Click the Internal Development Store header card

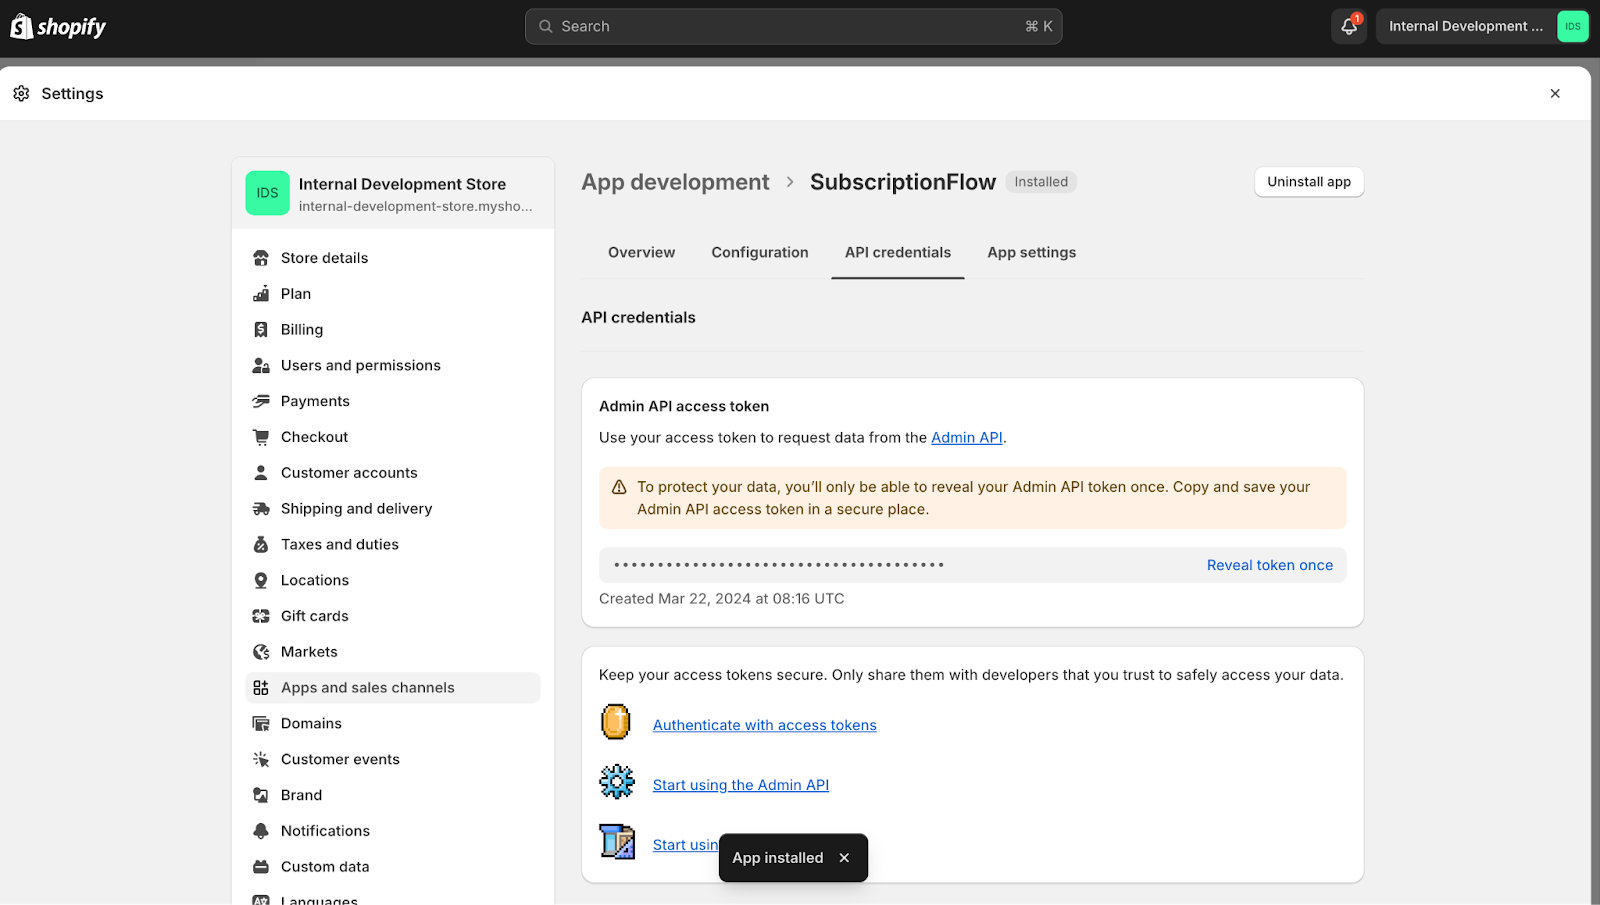pos(393,193)
